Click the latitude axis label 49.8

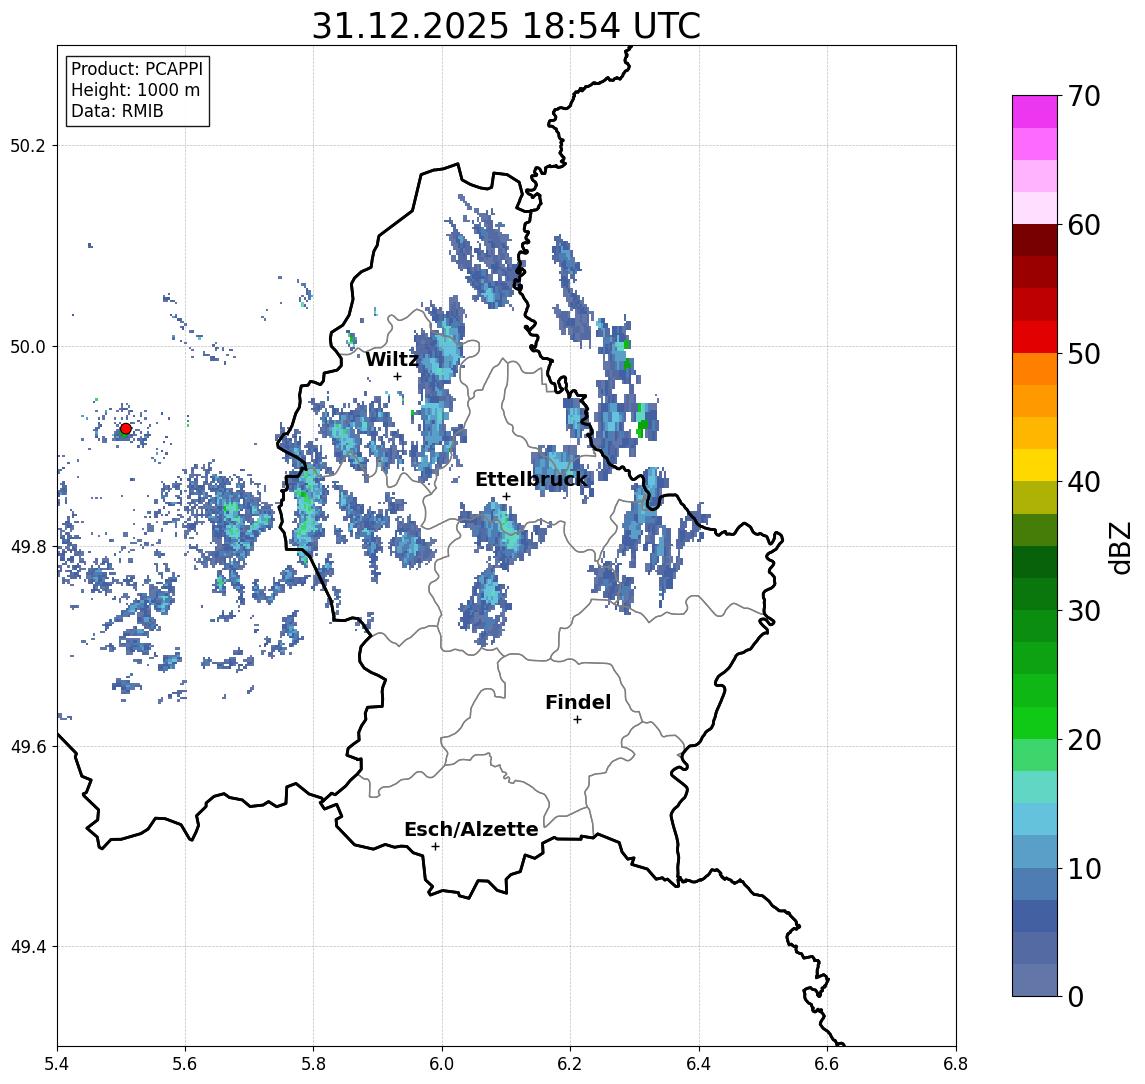point(28,546)
